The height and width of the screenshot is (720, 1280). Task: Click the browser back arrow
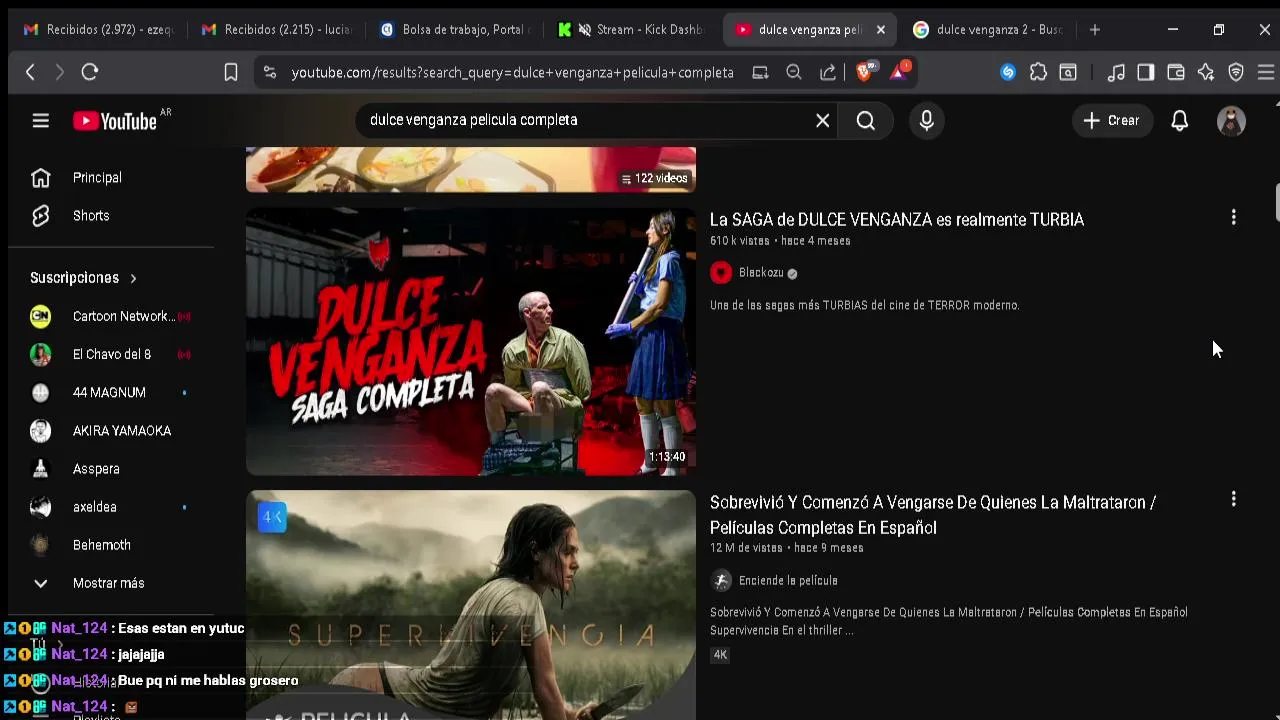30,72
